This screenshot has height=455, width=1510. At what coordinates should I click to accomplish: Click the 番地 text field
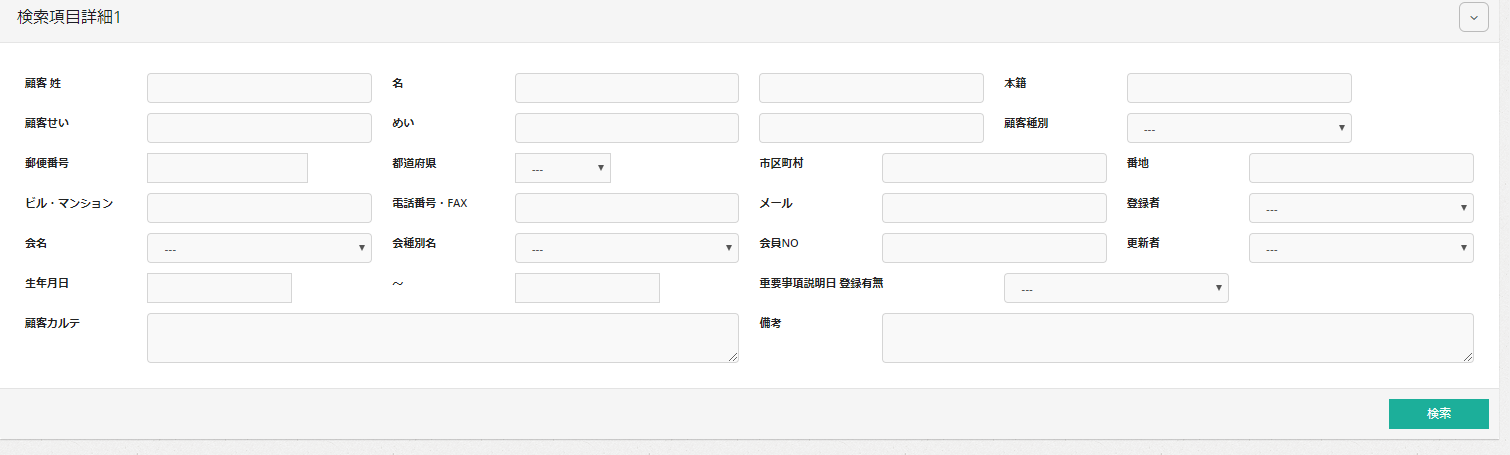pos(1360,168)
